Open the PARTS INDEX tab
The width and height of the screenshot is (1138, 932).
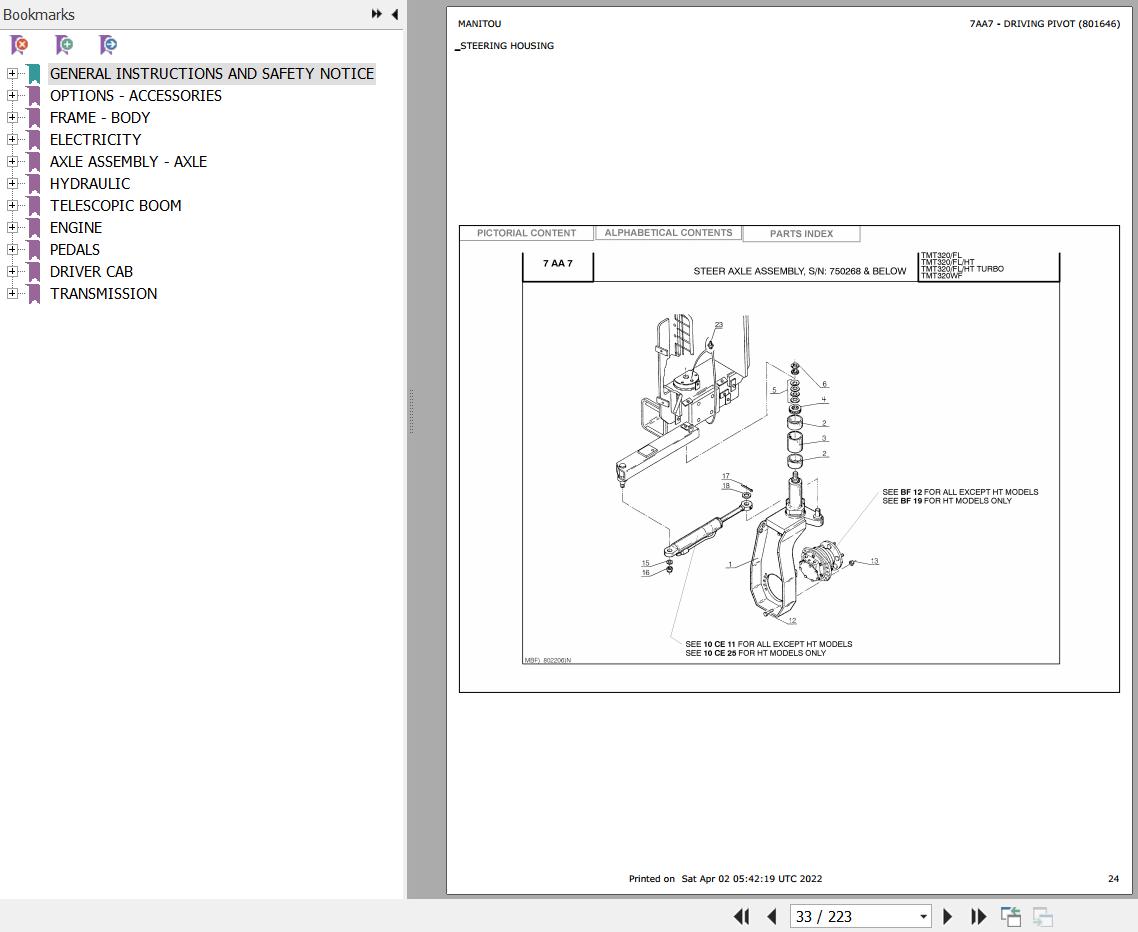800,233
